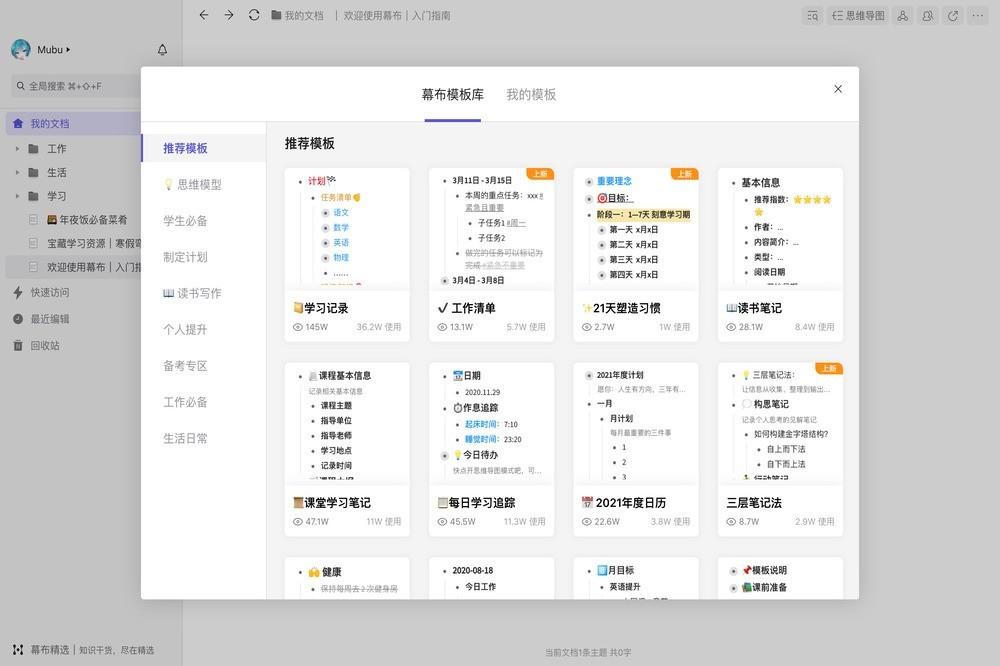Open 生活日常 template category
The height and width of the screenshot is (666, 1000).
click(x=203, y=438)
